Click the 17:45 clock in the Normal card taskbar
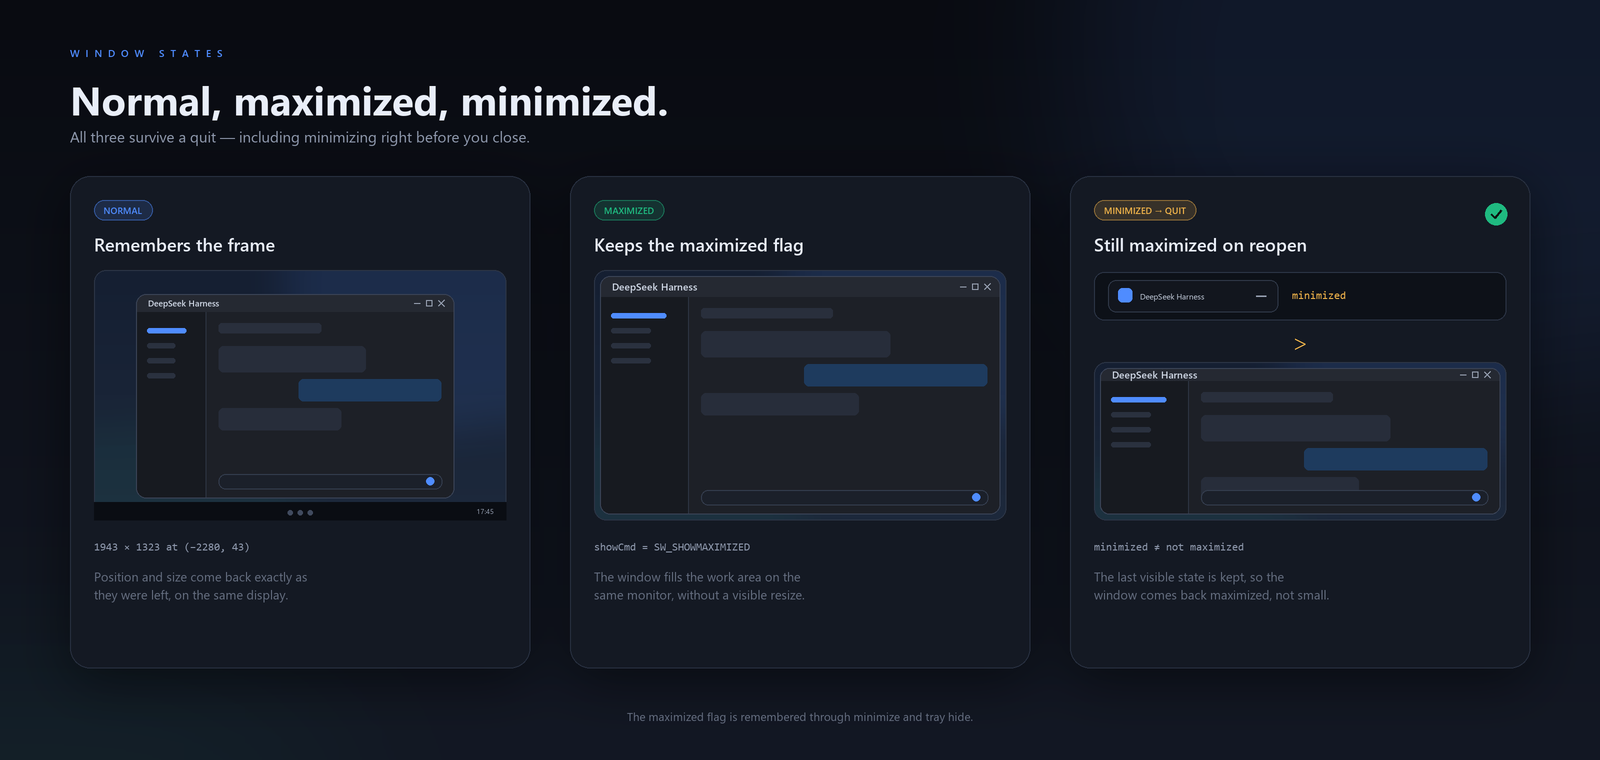The height and width of the screenshot is (760, 1600). pos(485,512)
